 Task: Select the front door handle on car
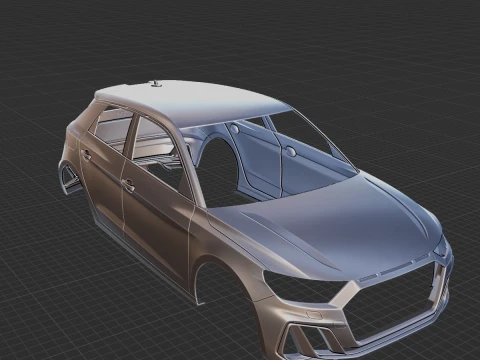pos(128,185)
